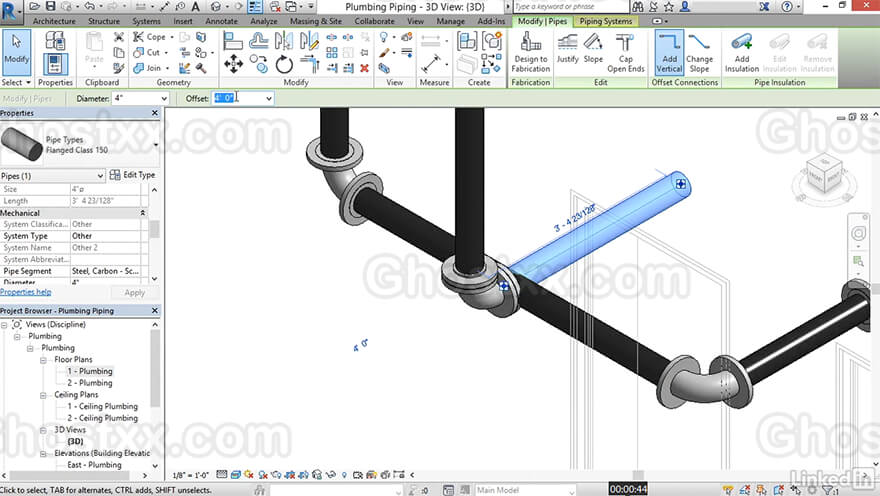Open the Pipe Types type selector dropdown
This screenshot has height=496, width=880.
pyautogui.click(x=155, y=145)
